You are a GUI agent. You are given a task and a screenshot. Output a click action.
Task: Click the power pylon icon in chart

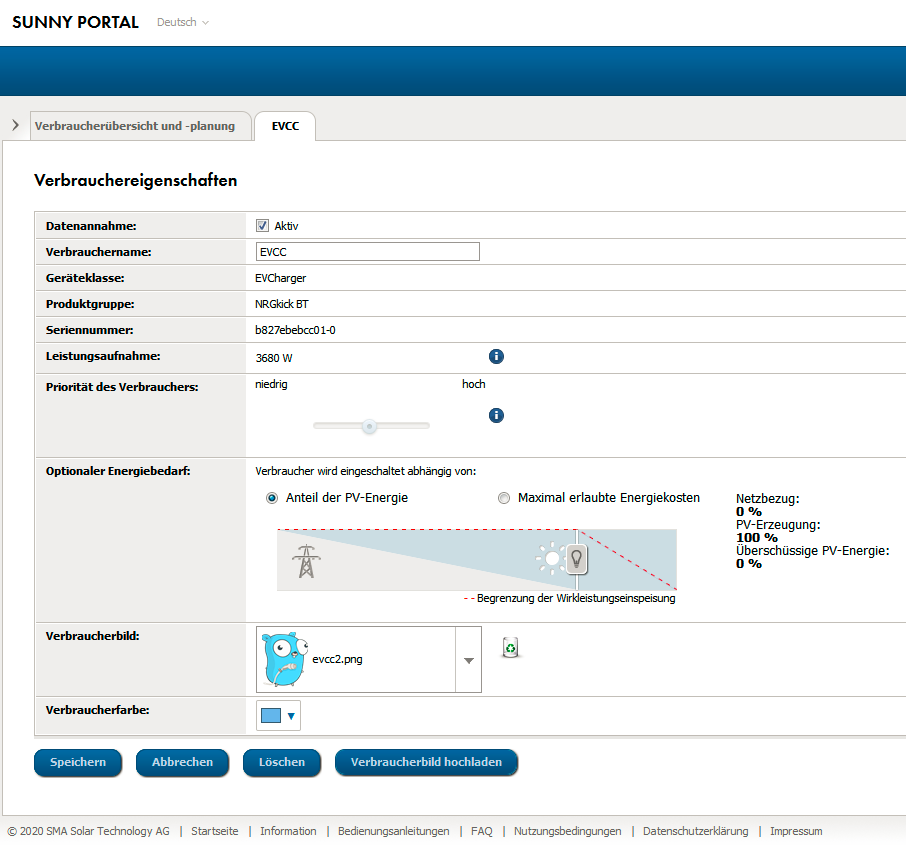(306, 561)
